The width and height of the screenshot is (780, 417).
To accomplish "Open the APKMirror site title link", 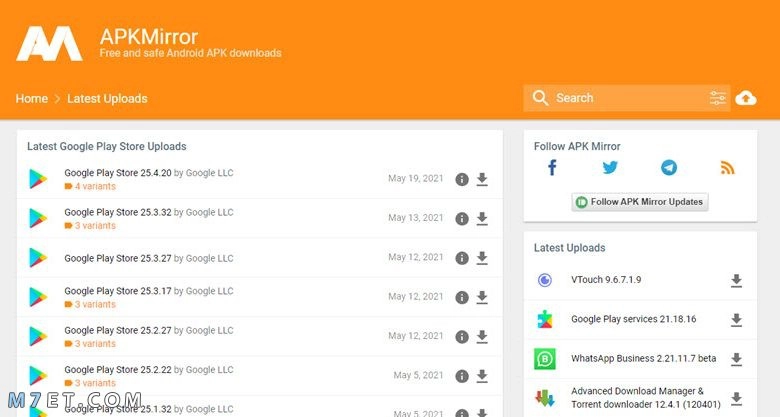I will coord(149,37).
